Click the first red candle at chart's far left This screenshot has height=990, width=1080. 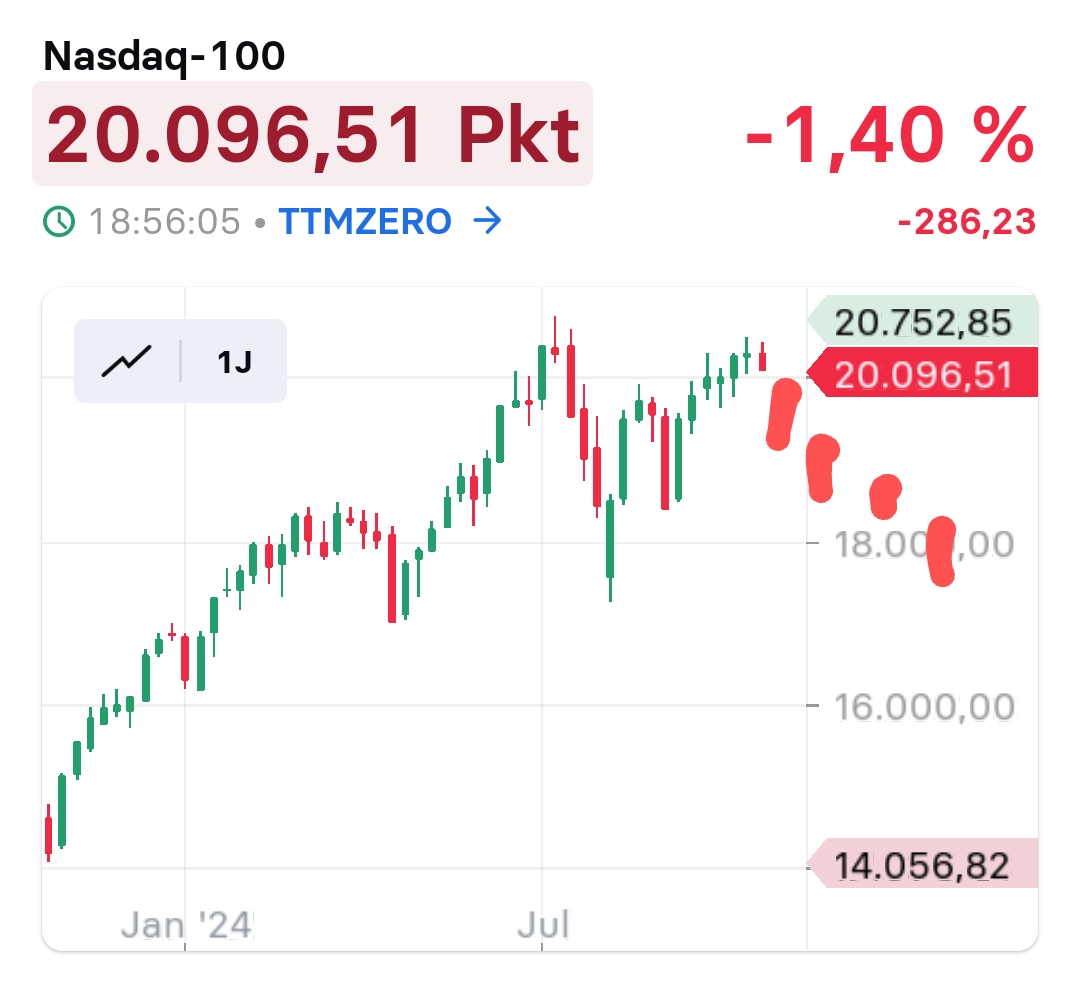point(48,834)
